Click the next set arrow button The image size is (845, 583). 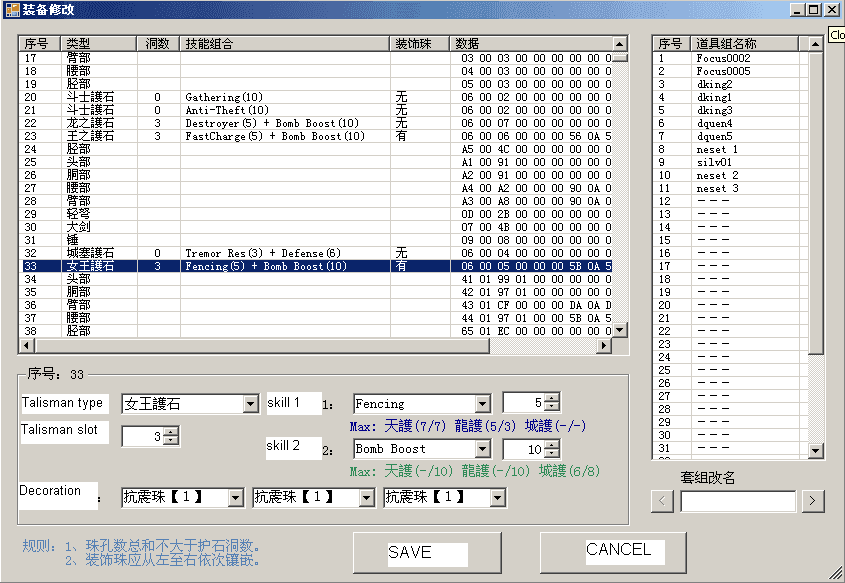coord(813,501)
